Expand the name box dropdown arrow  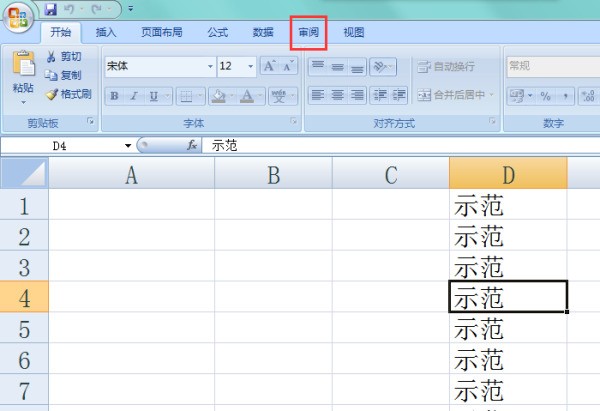coord(128,146)
